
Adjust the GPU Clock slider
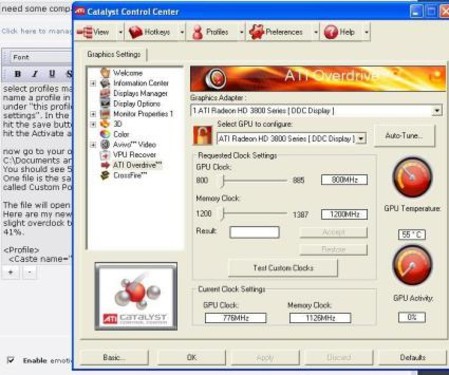(223, 181)
